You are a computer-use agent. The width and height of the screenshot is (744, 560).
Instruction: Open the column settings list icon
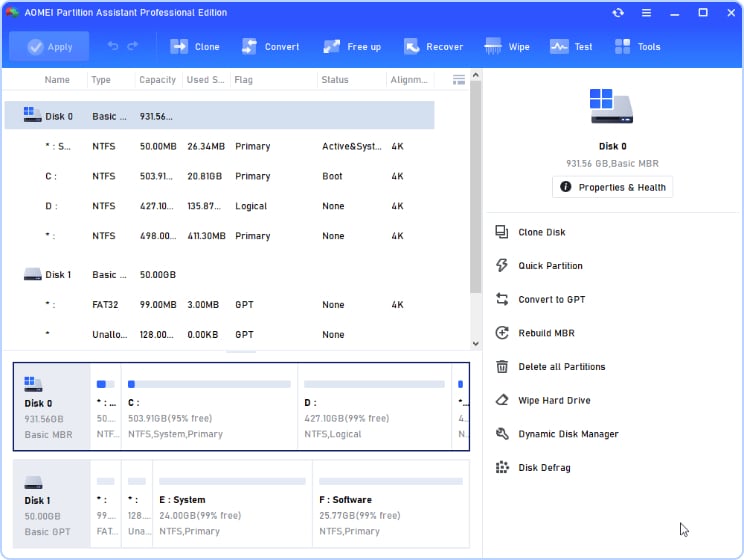[459, 80]
